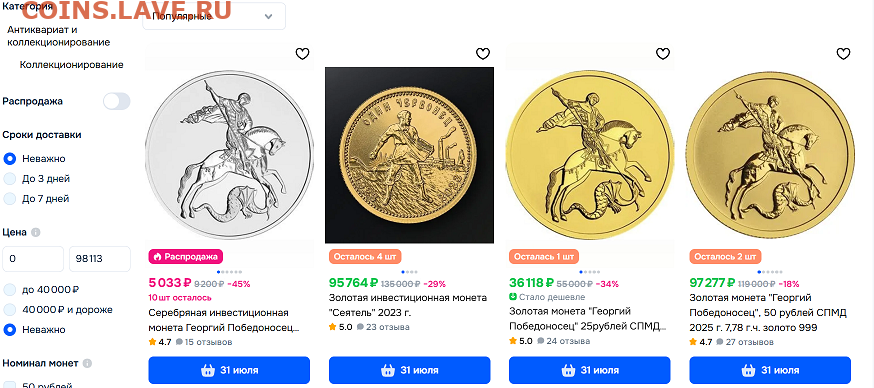Open Коллекционирование subcategory
Image resolution: width=874 pixels, height=388 pixels.
click(71, 65)
